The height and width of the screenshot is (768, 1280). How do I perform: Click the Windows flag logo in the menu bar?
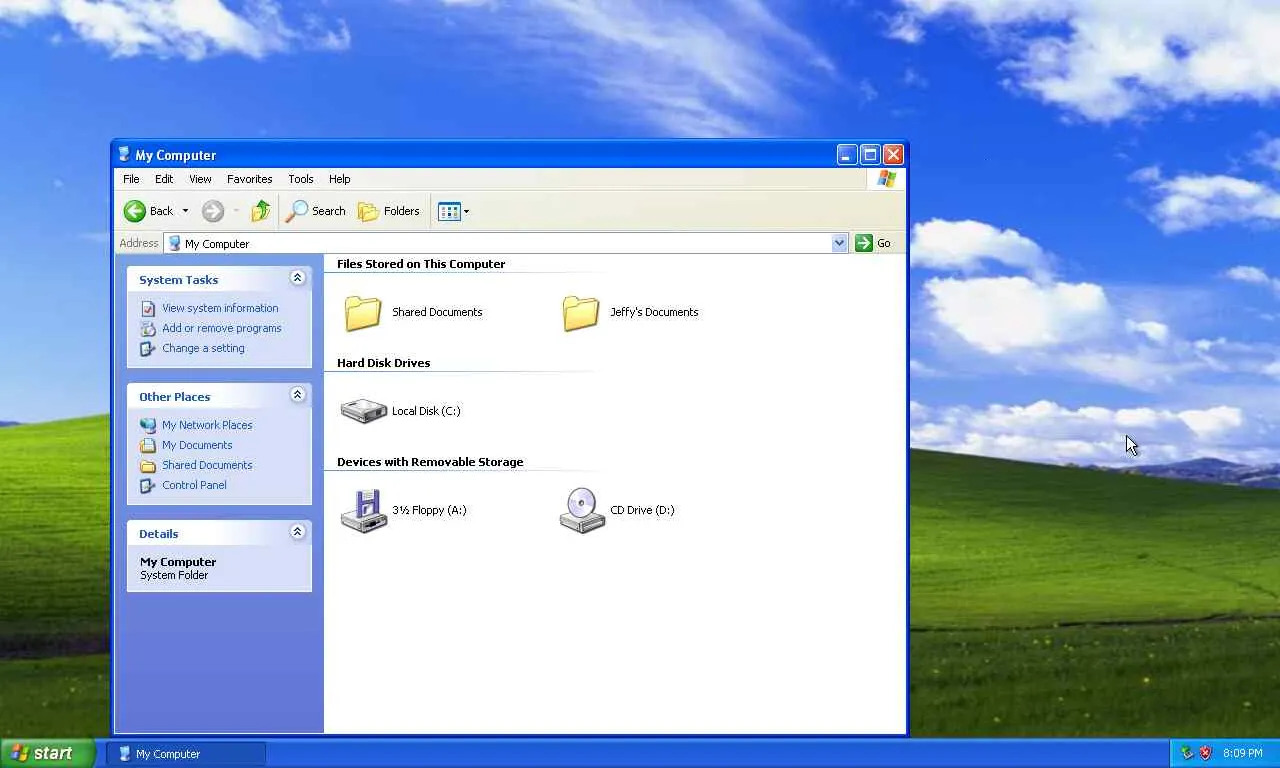click(886, 179)
